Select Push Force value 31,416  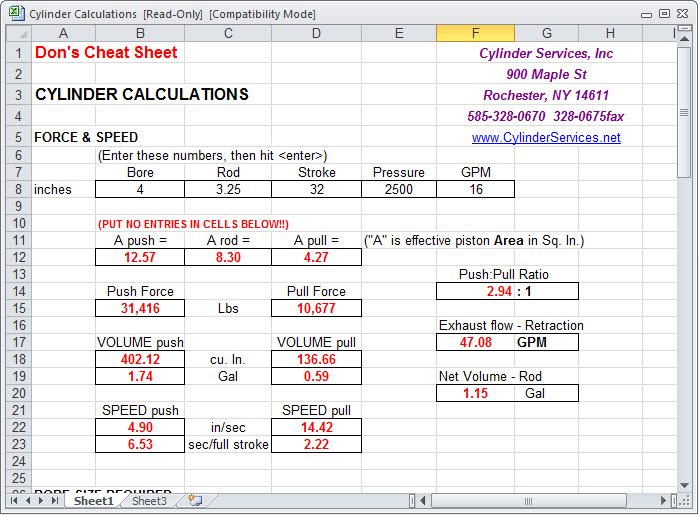click(140, 308)
